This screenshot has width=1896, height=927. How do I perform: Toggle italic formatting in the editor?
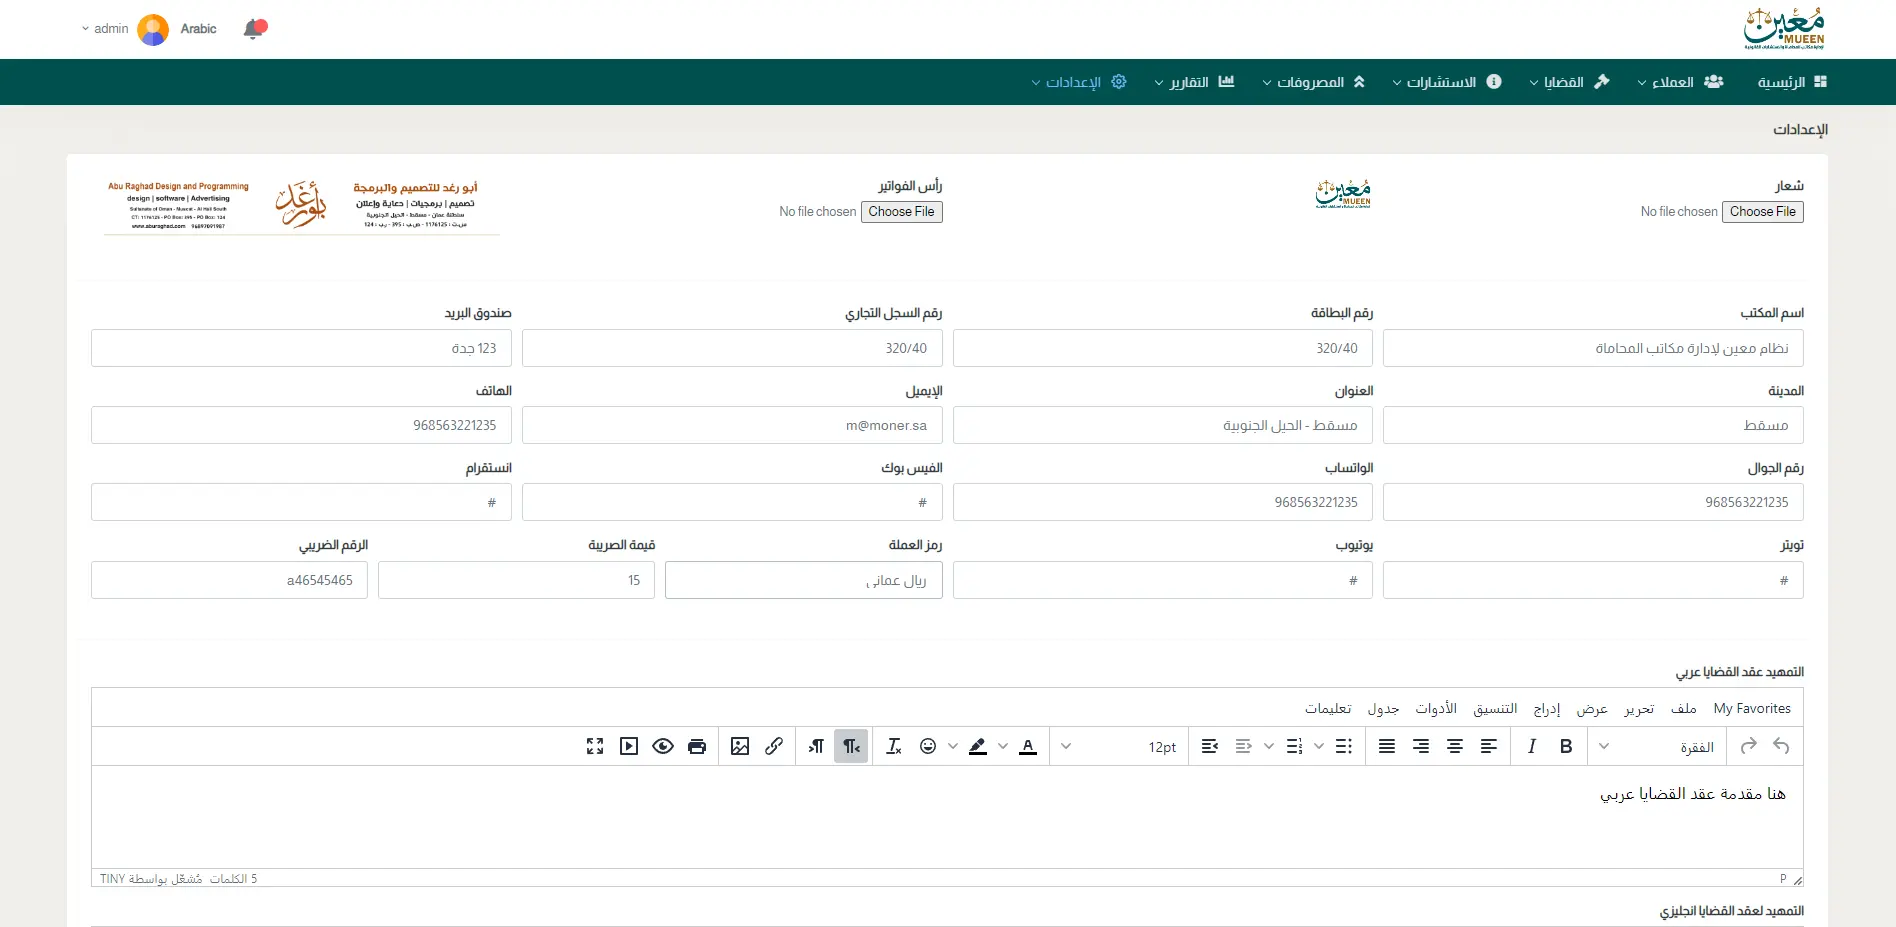click(1532, 746)
